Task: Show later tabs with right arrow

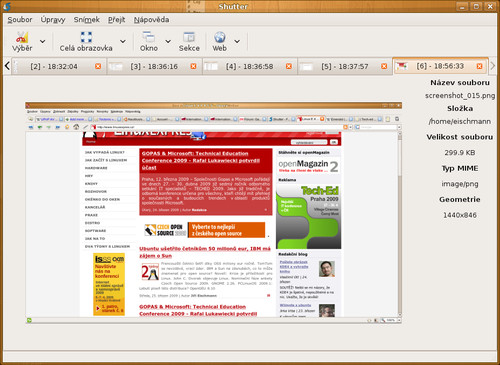Action: click(493, 66)
